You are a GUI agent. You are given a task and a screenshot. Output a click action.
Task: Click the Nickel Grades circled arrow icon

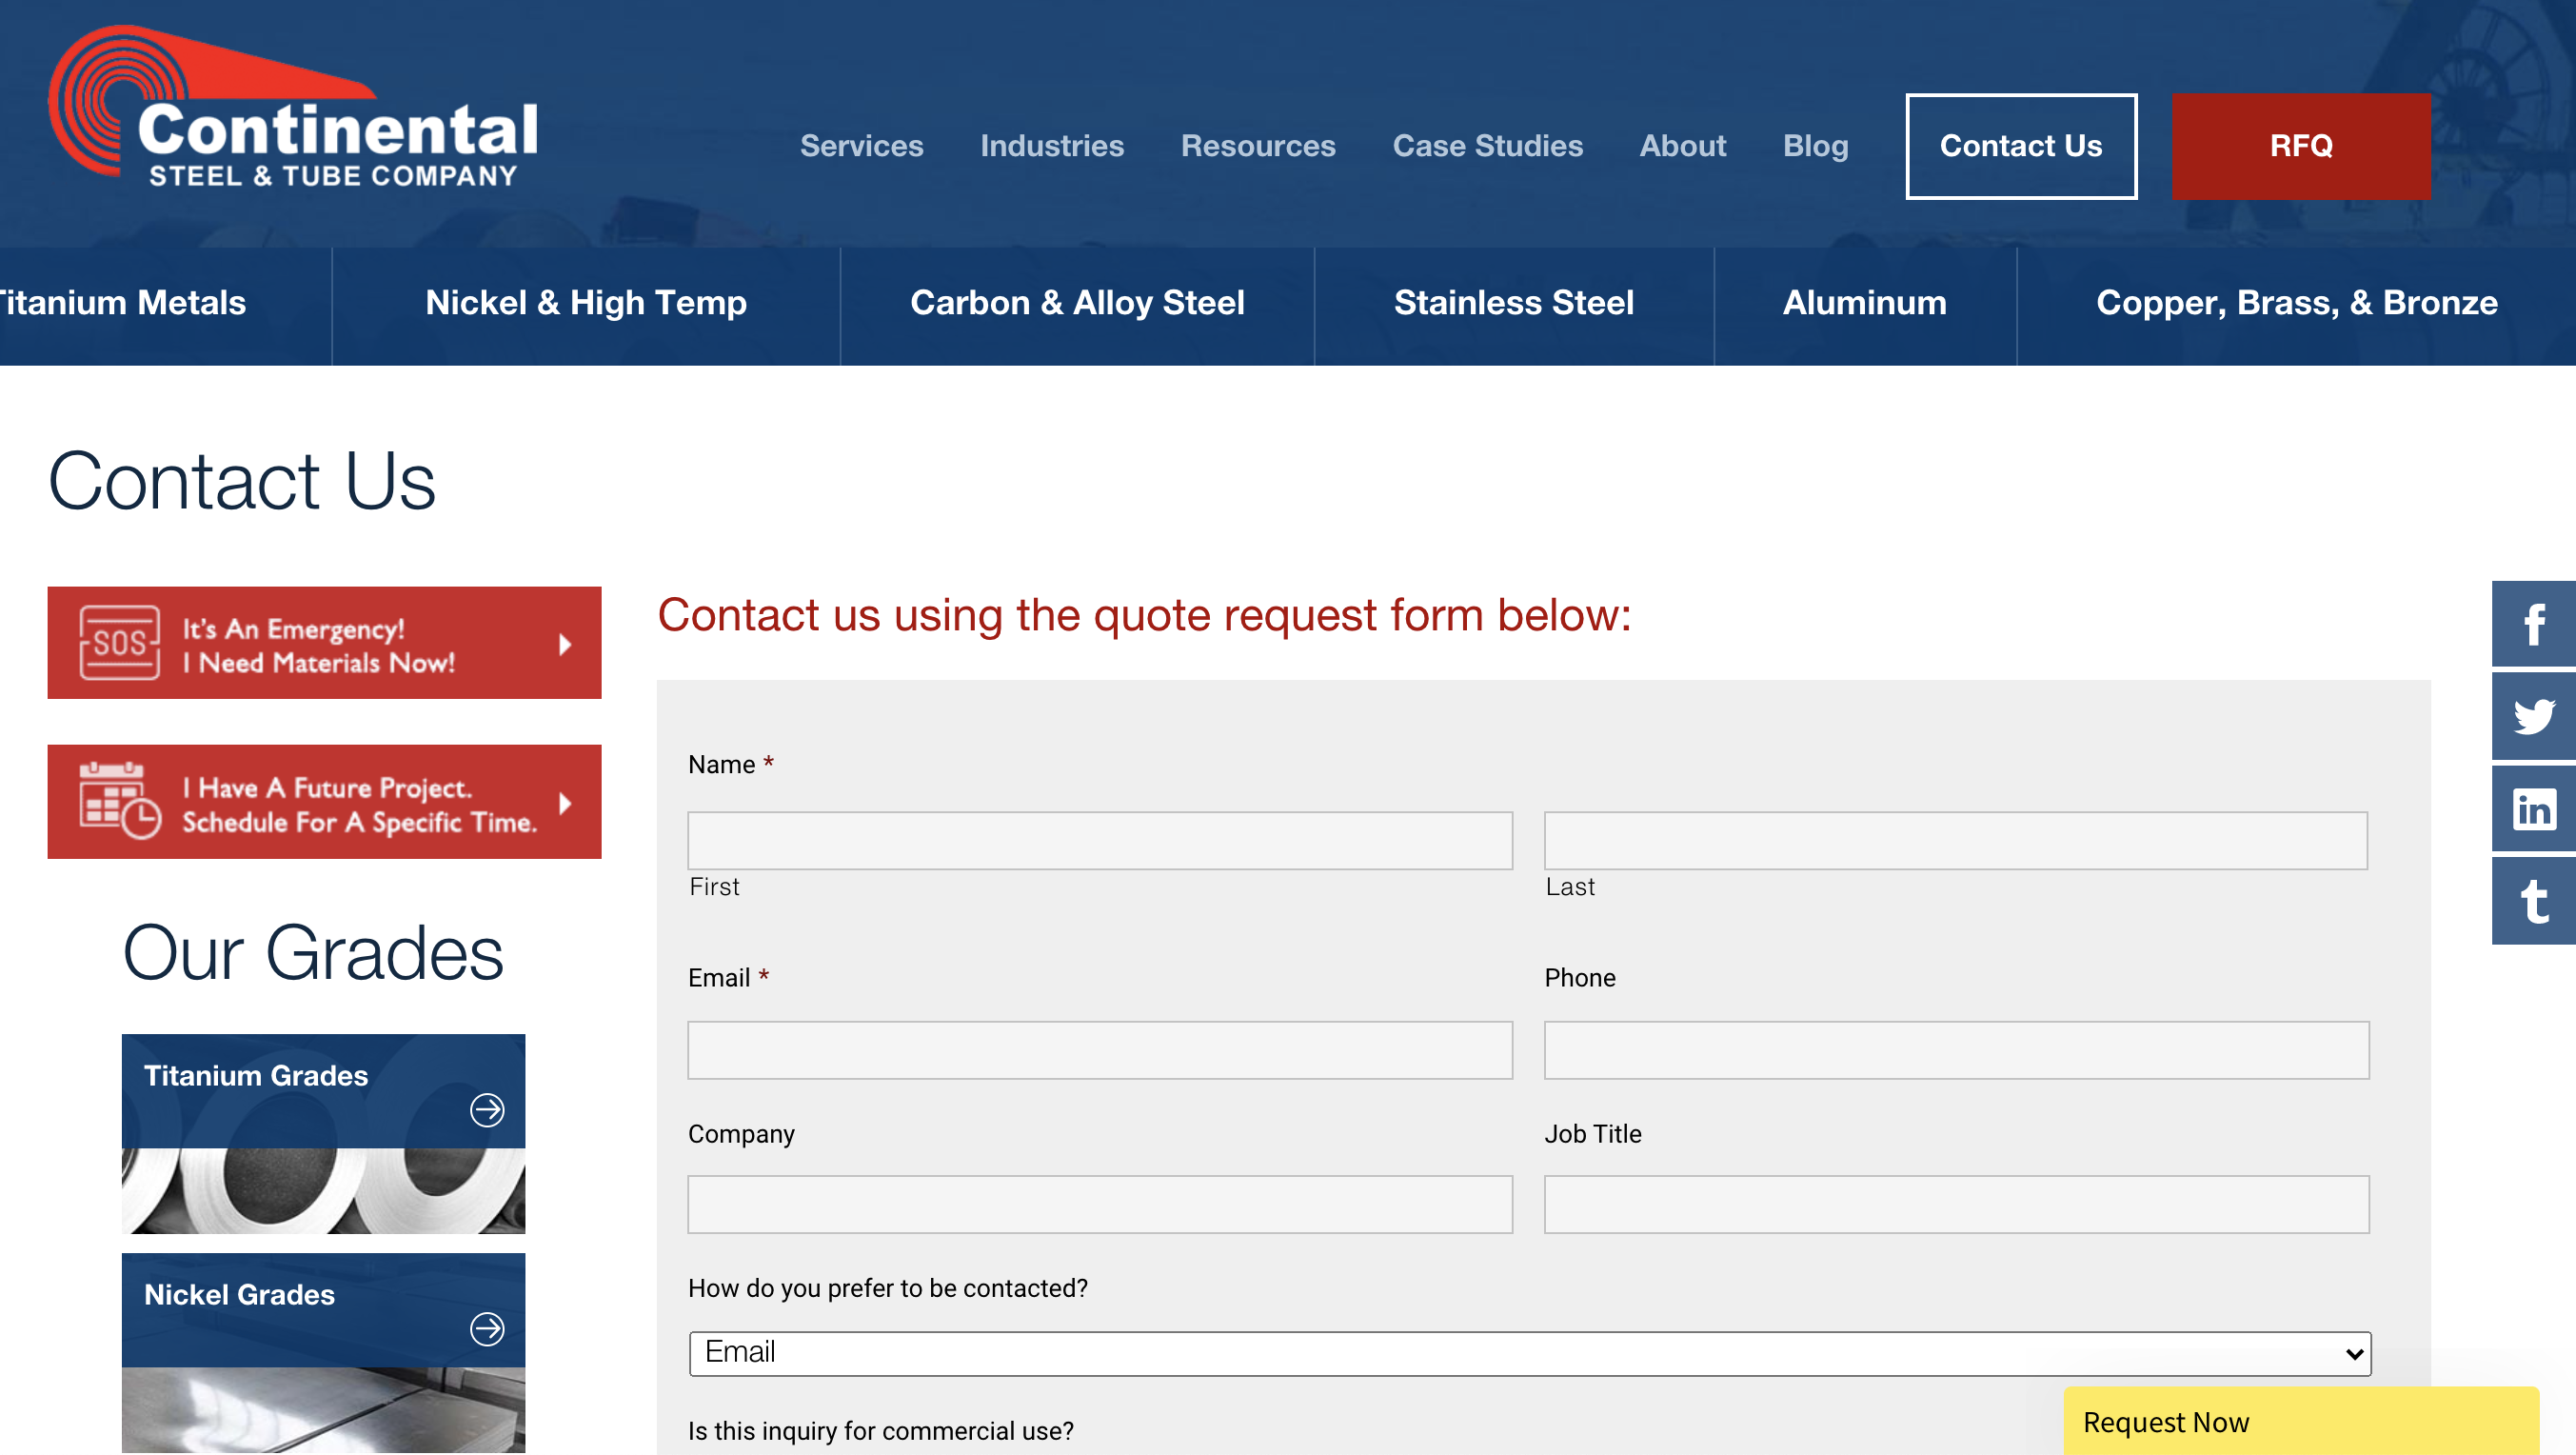(487, 1328)
